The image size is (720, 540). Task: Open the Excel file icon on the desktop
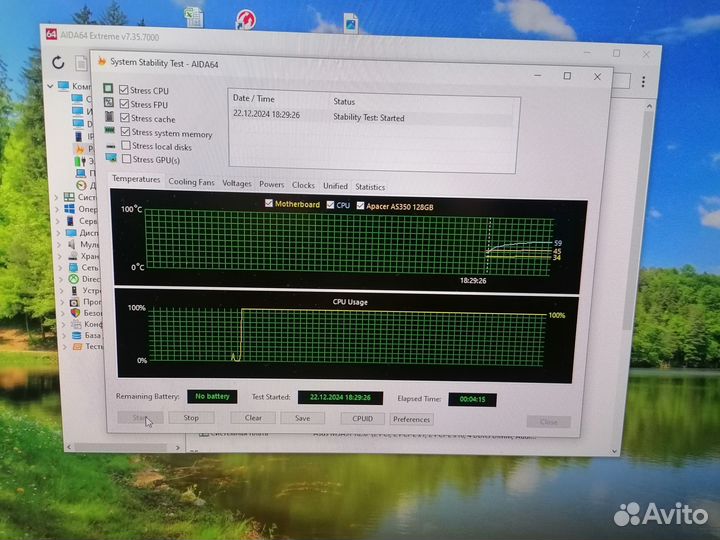(x=194, y=17)
